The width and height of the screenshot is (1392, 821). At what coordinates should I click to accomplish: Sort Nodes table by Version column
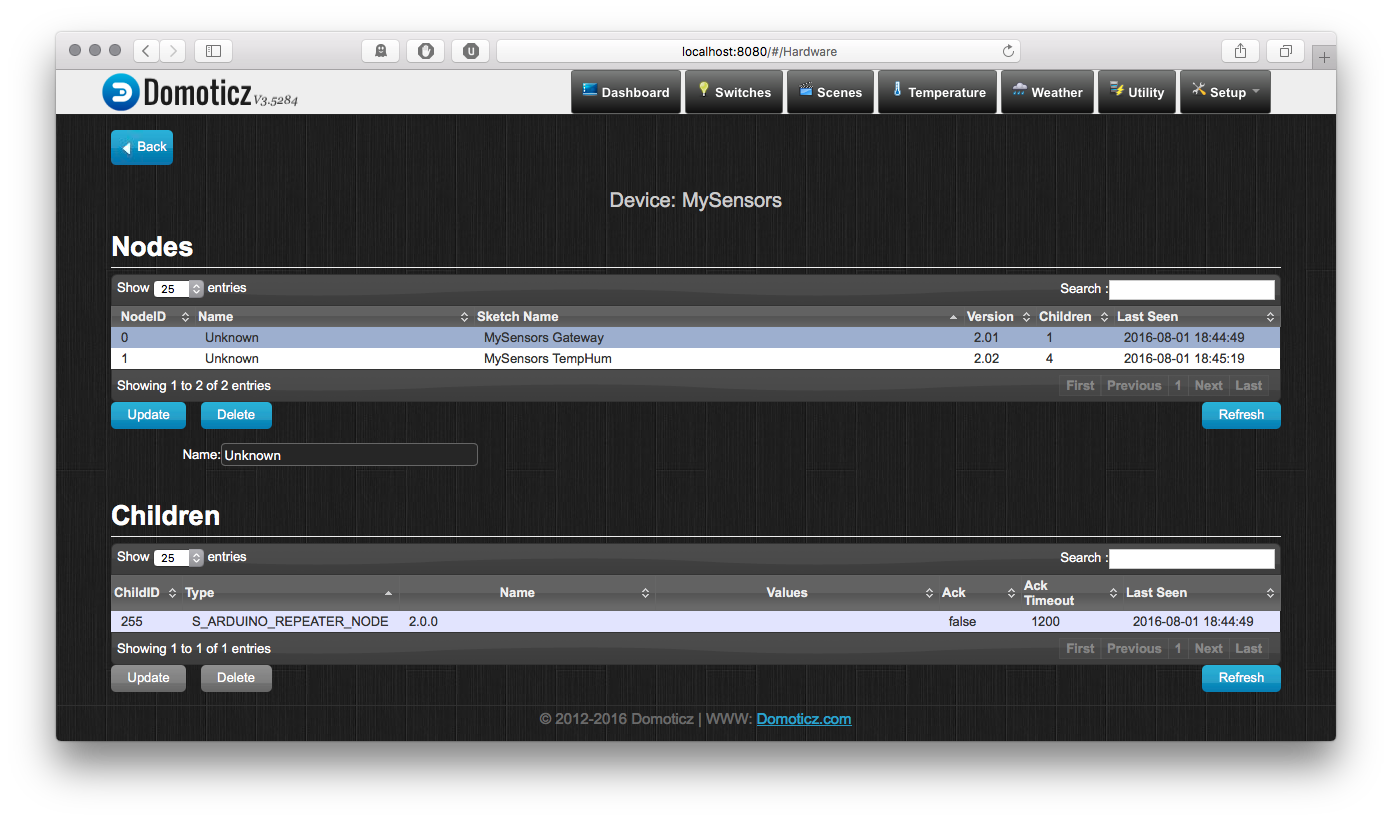click(997, 317)
